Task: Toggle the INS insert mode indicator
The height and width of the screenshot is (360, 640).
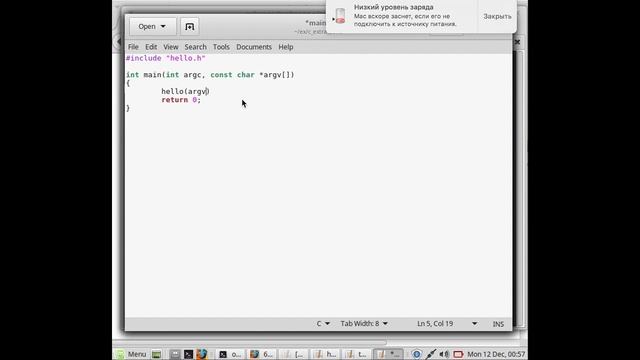Action: coord(498,324)
